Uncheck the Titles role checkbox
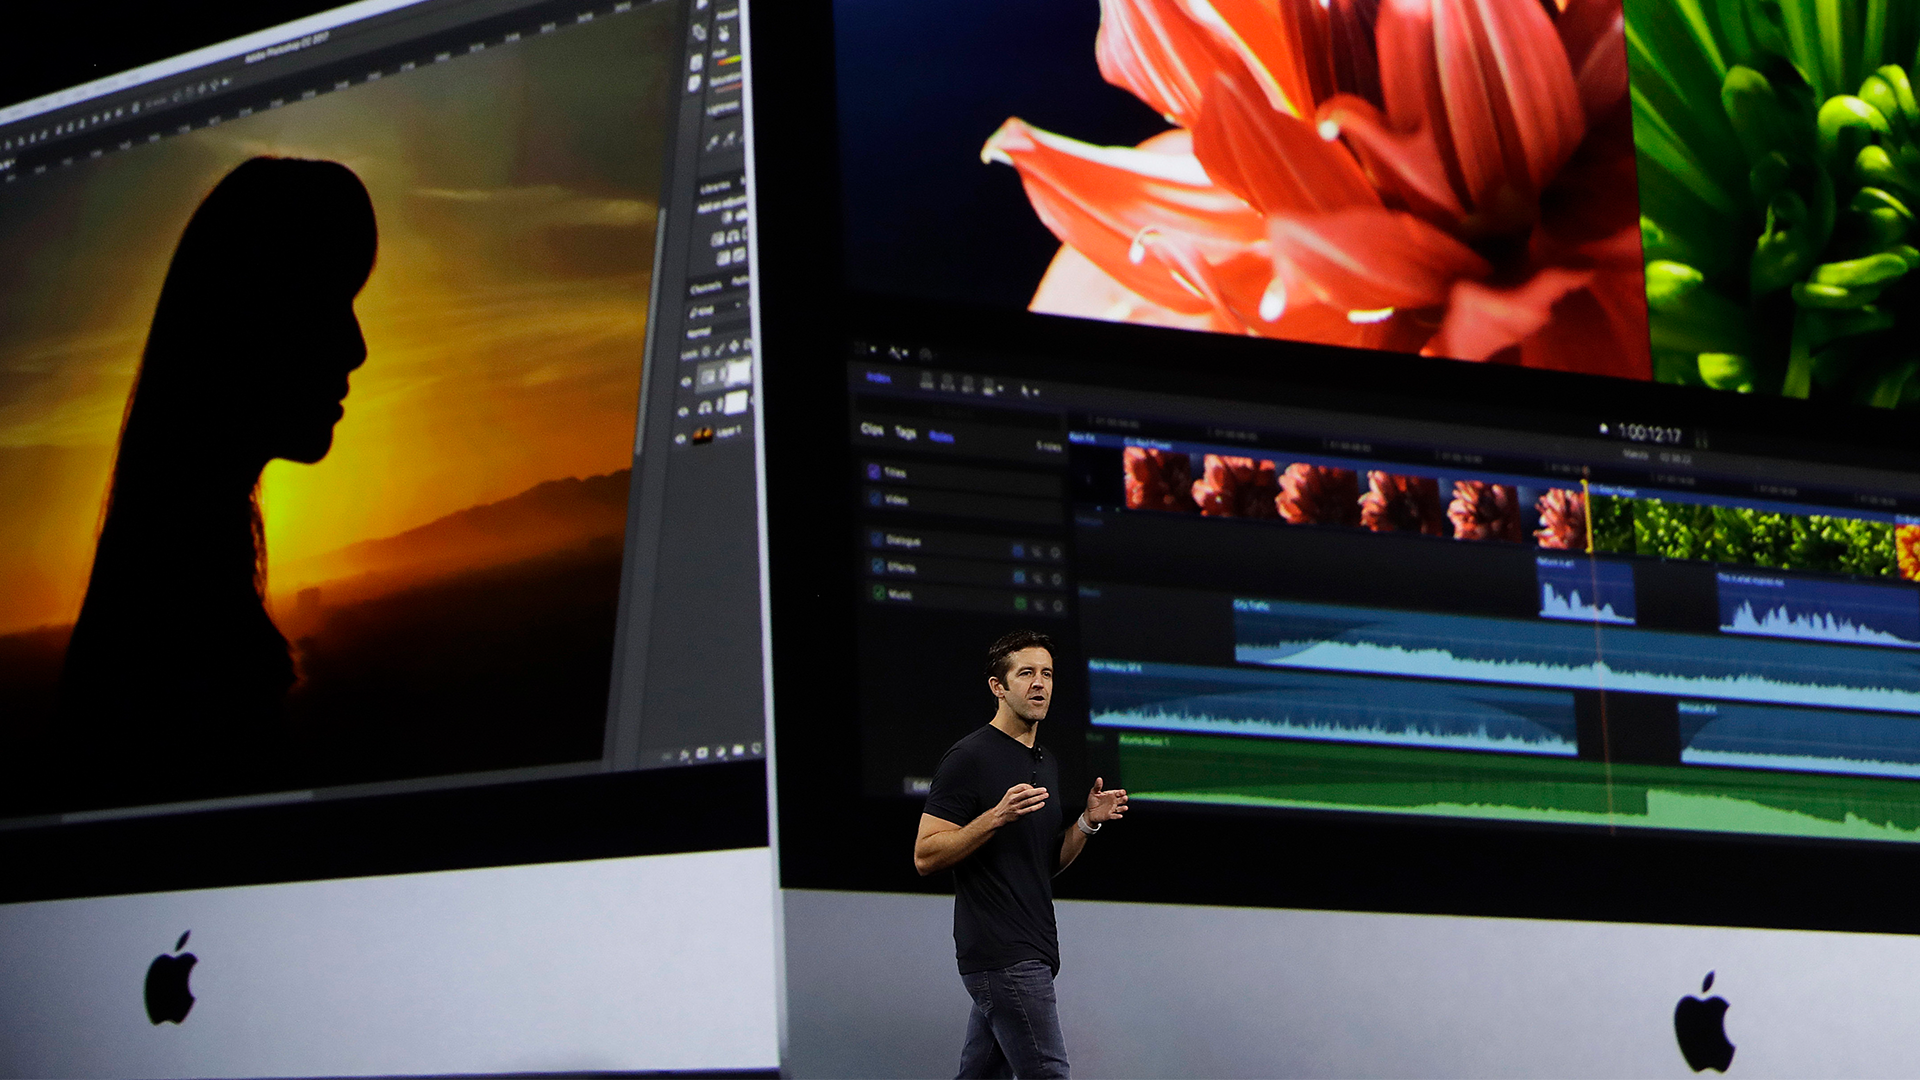Image resolution: width=1920 pixels, height=1080 pixels. pyautogui.click(x=874, y=472)
